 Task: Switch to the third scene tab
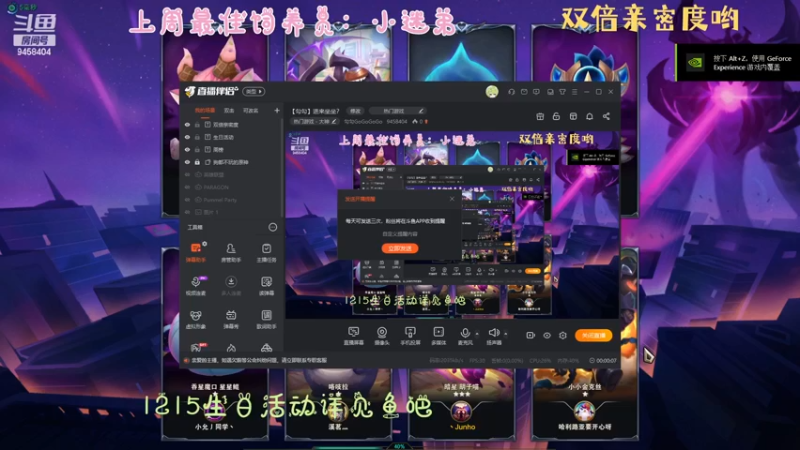click(x=251, y=111)
